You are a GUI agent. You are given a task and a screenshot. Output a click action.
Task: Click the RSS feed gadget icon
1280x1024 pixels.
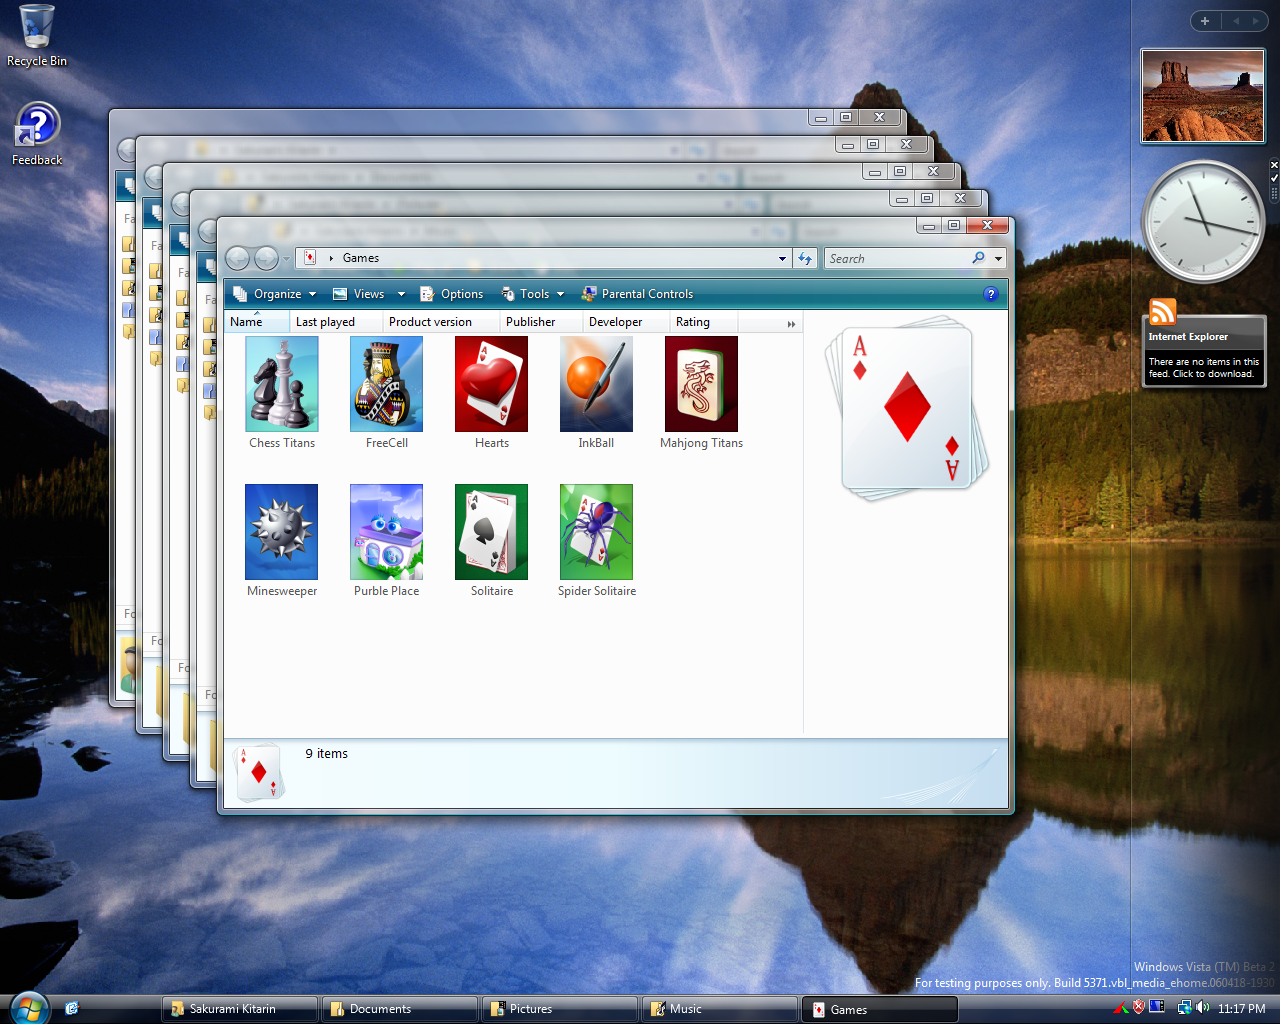[1162, 312]
